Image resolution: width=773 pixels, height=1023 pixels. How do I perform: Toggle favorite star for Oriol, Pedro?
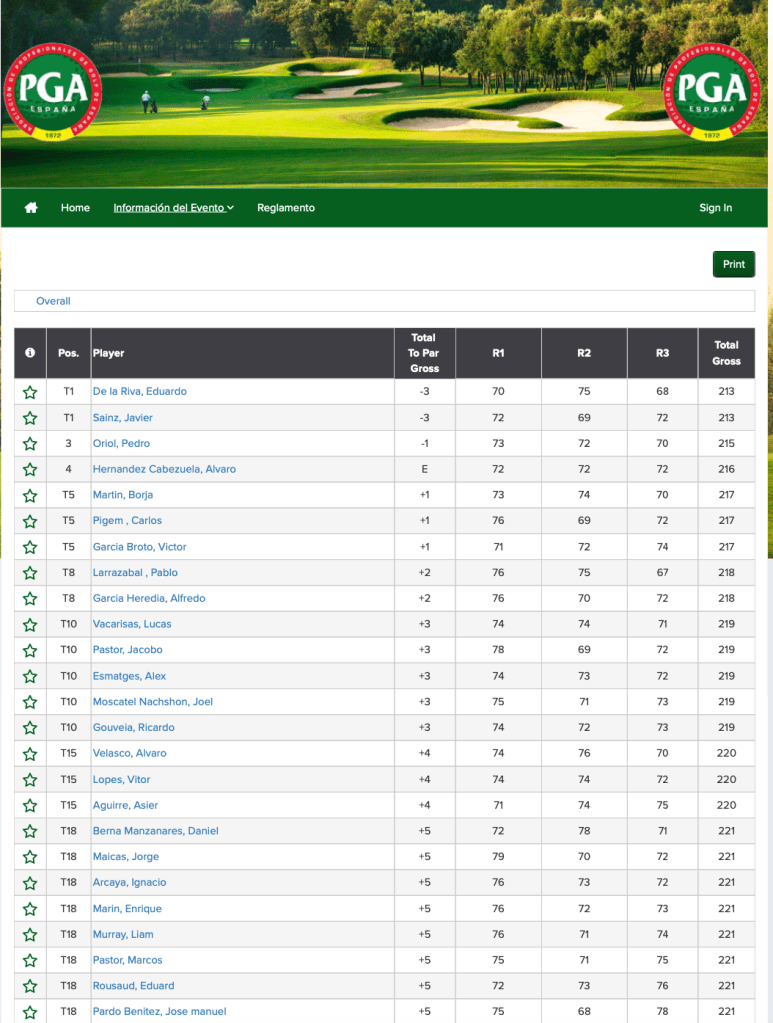click(x=30, y=444)
